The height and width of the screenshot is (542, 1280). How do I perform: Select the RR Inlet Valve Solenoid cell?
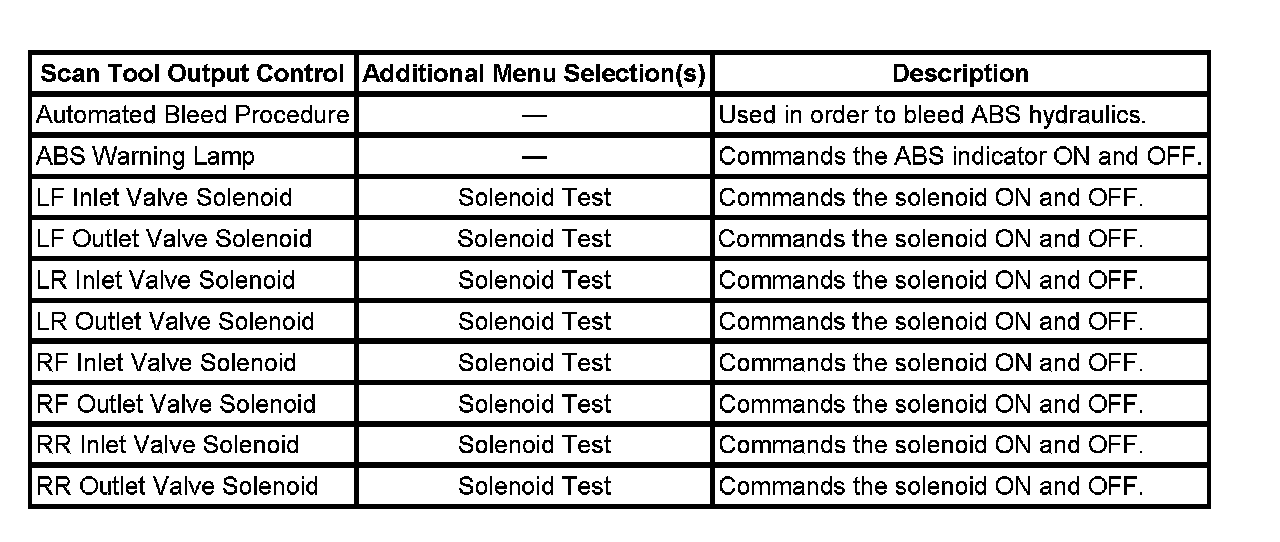pyautogui.click(x=167, y=445)
